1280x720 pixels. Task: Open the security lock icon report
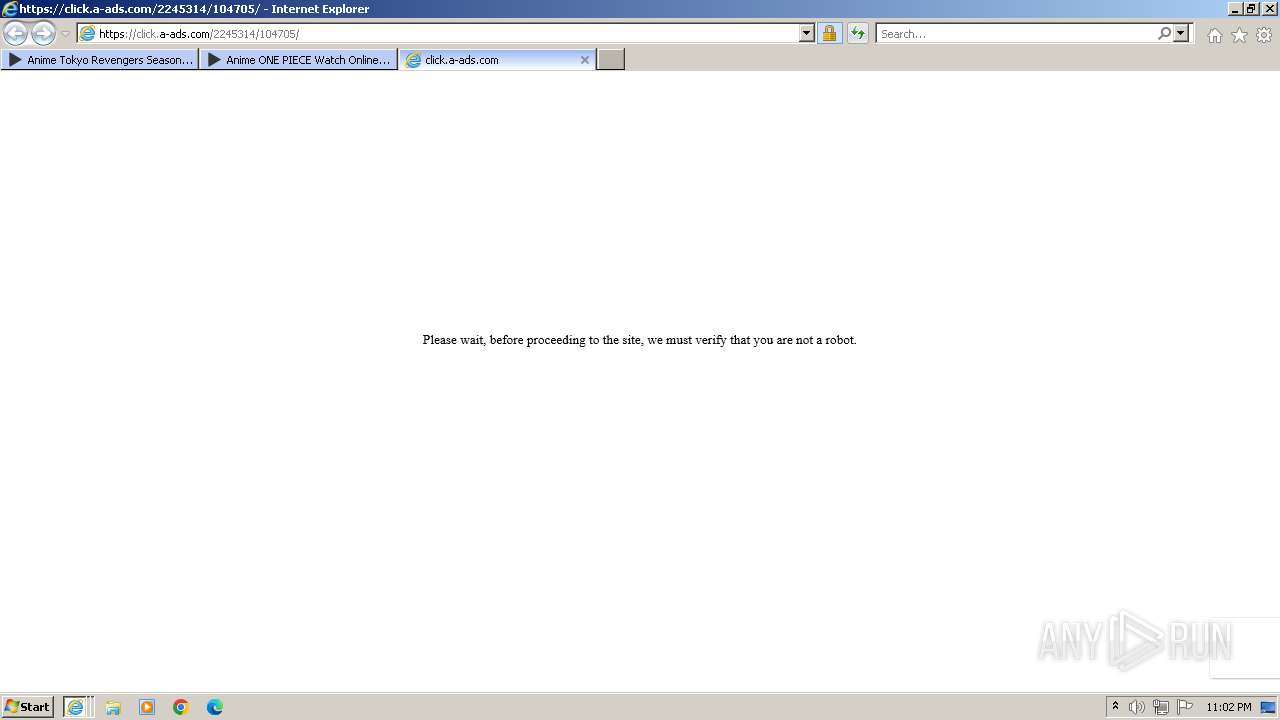point(829,34)
